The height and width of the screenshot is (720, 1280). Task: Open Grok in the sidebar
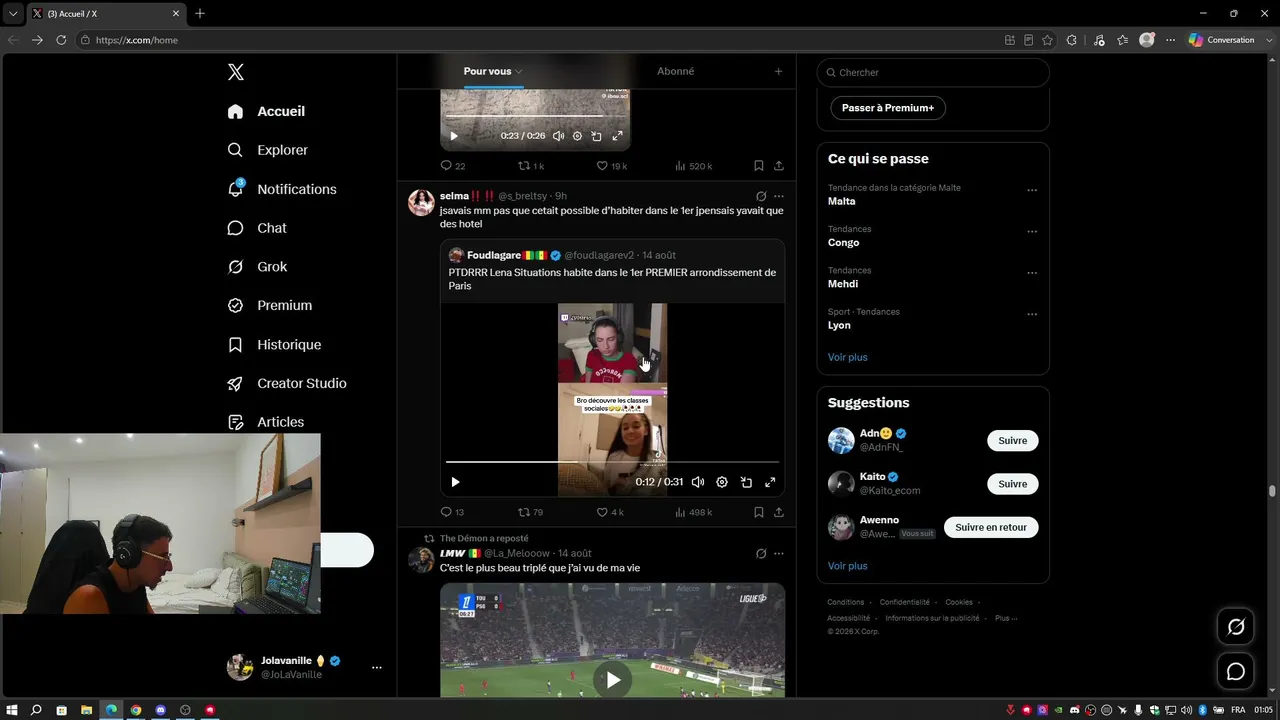[257, 267]
